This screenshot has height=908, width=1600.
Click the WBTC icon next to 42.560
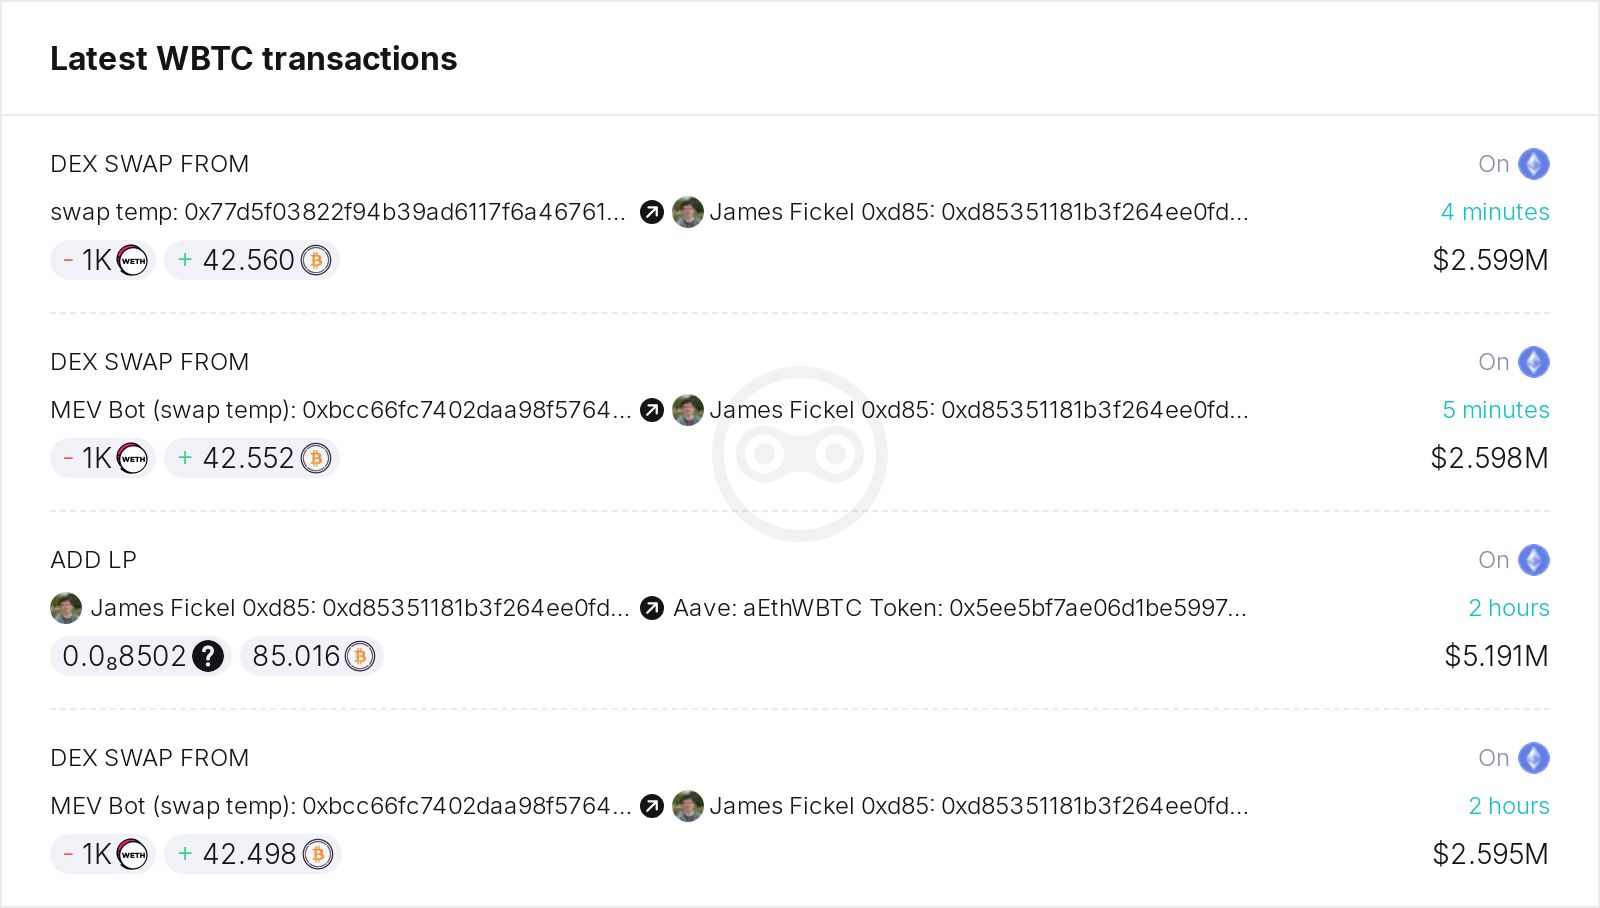tap(315, 260)
